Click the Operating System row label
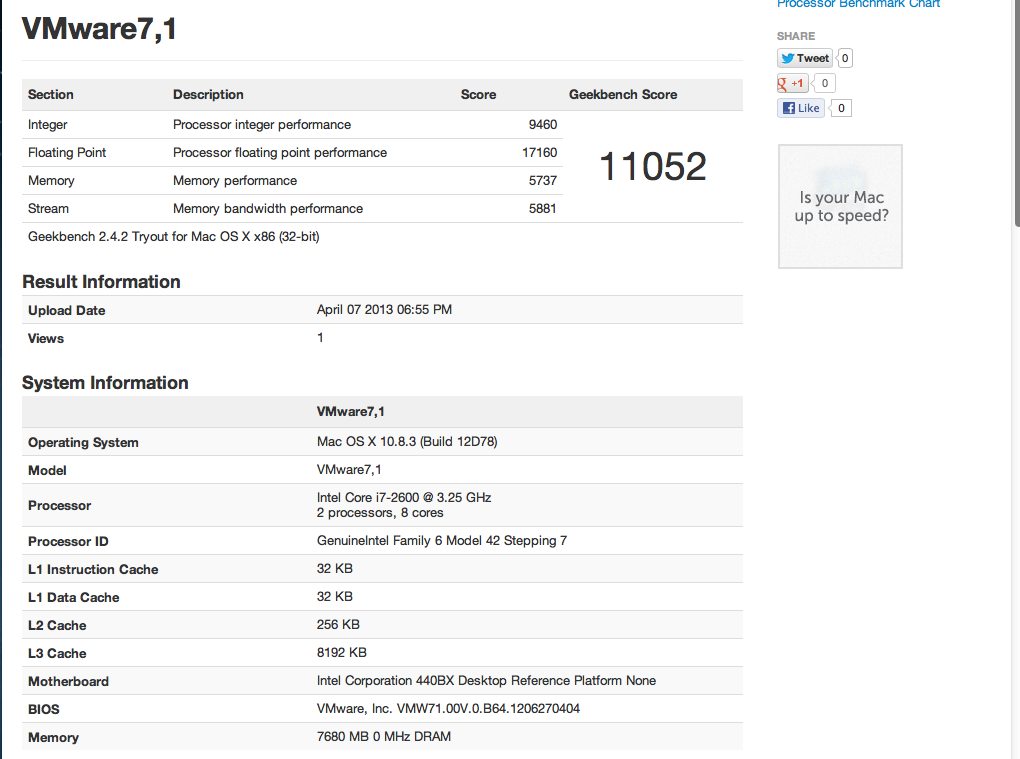Screen dimensions: 1020x759 click(83, 442)
